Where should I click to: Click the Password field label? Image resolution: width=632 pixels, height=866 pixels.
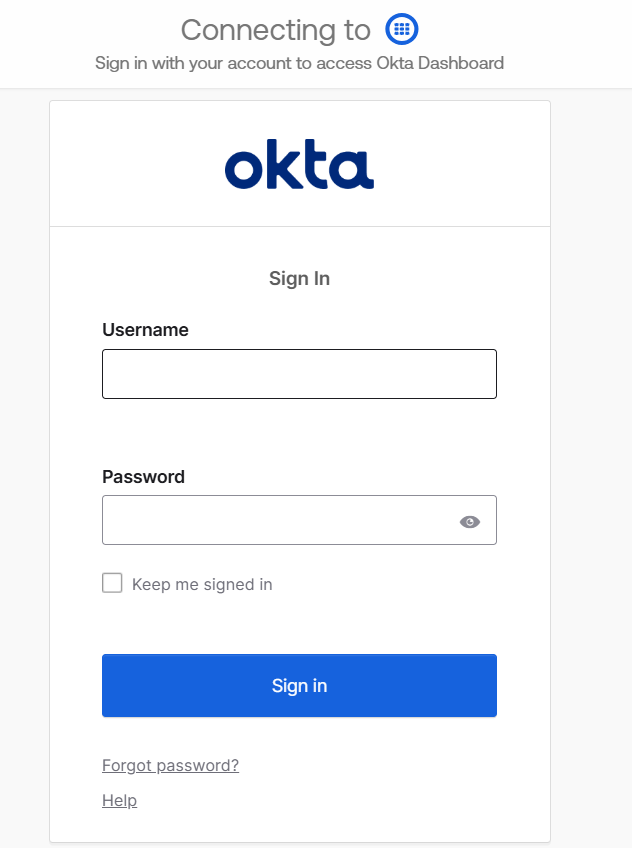[143, 477]
